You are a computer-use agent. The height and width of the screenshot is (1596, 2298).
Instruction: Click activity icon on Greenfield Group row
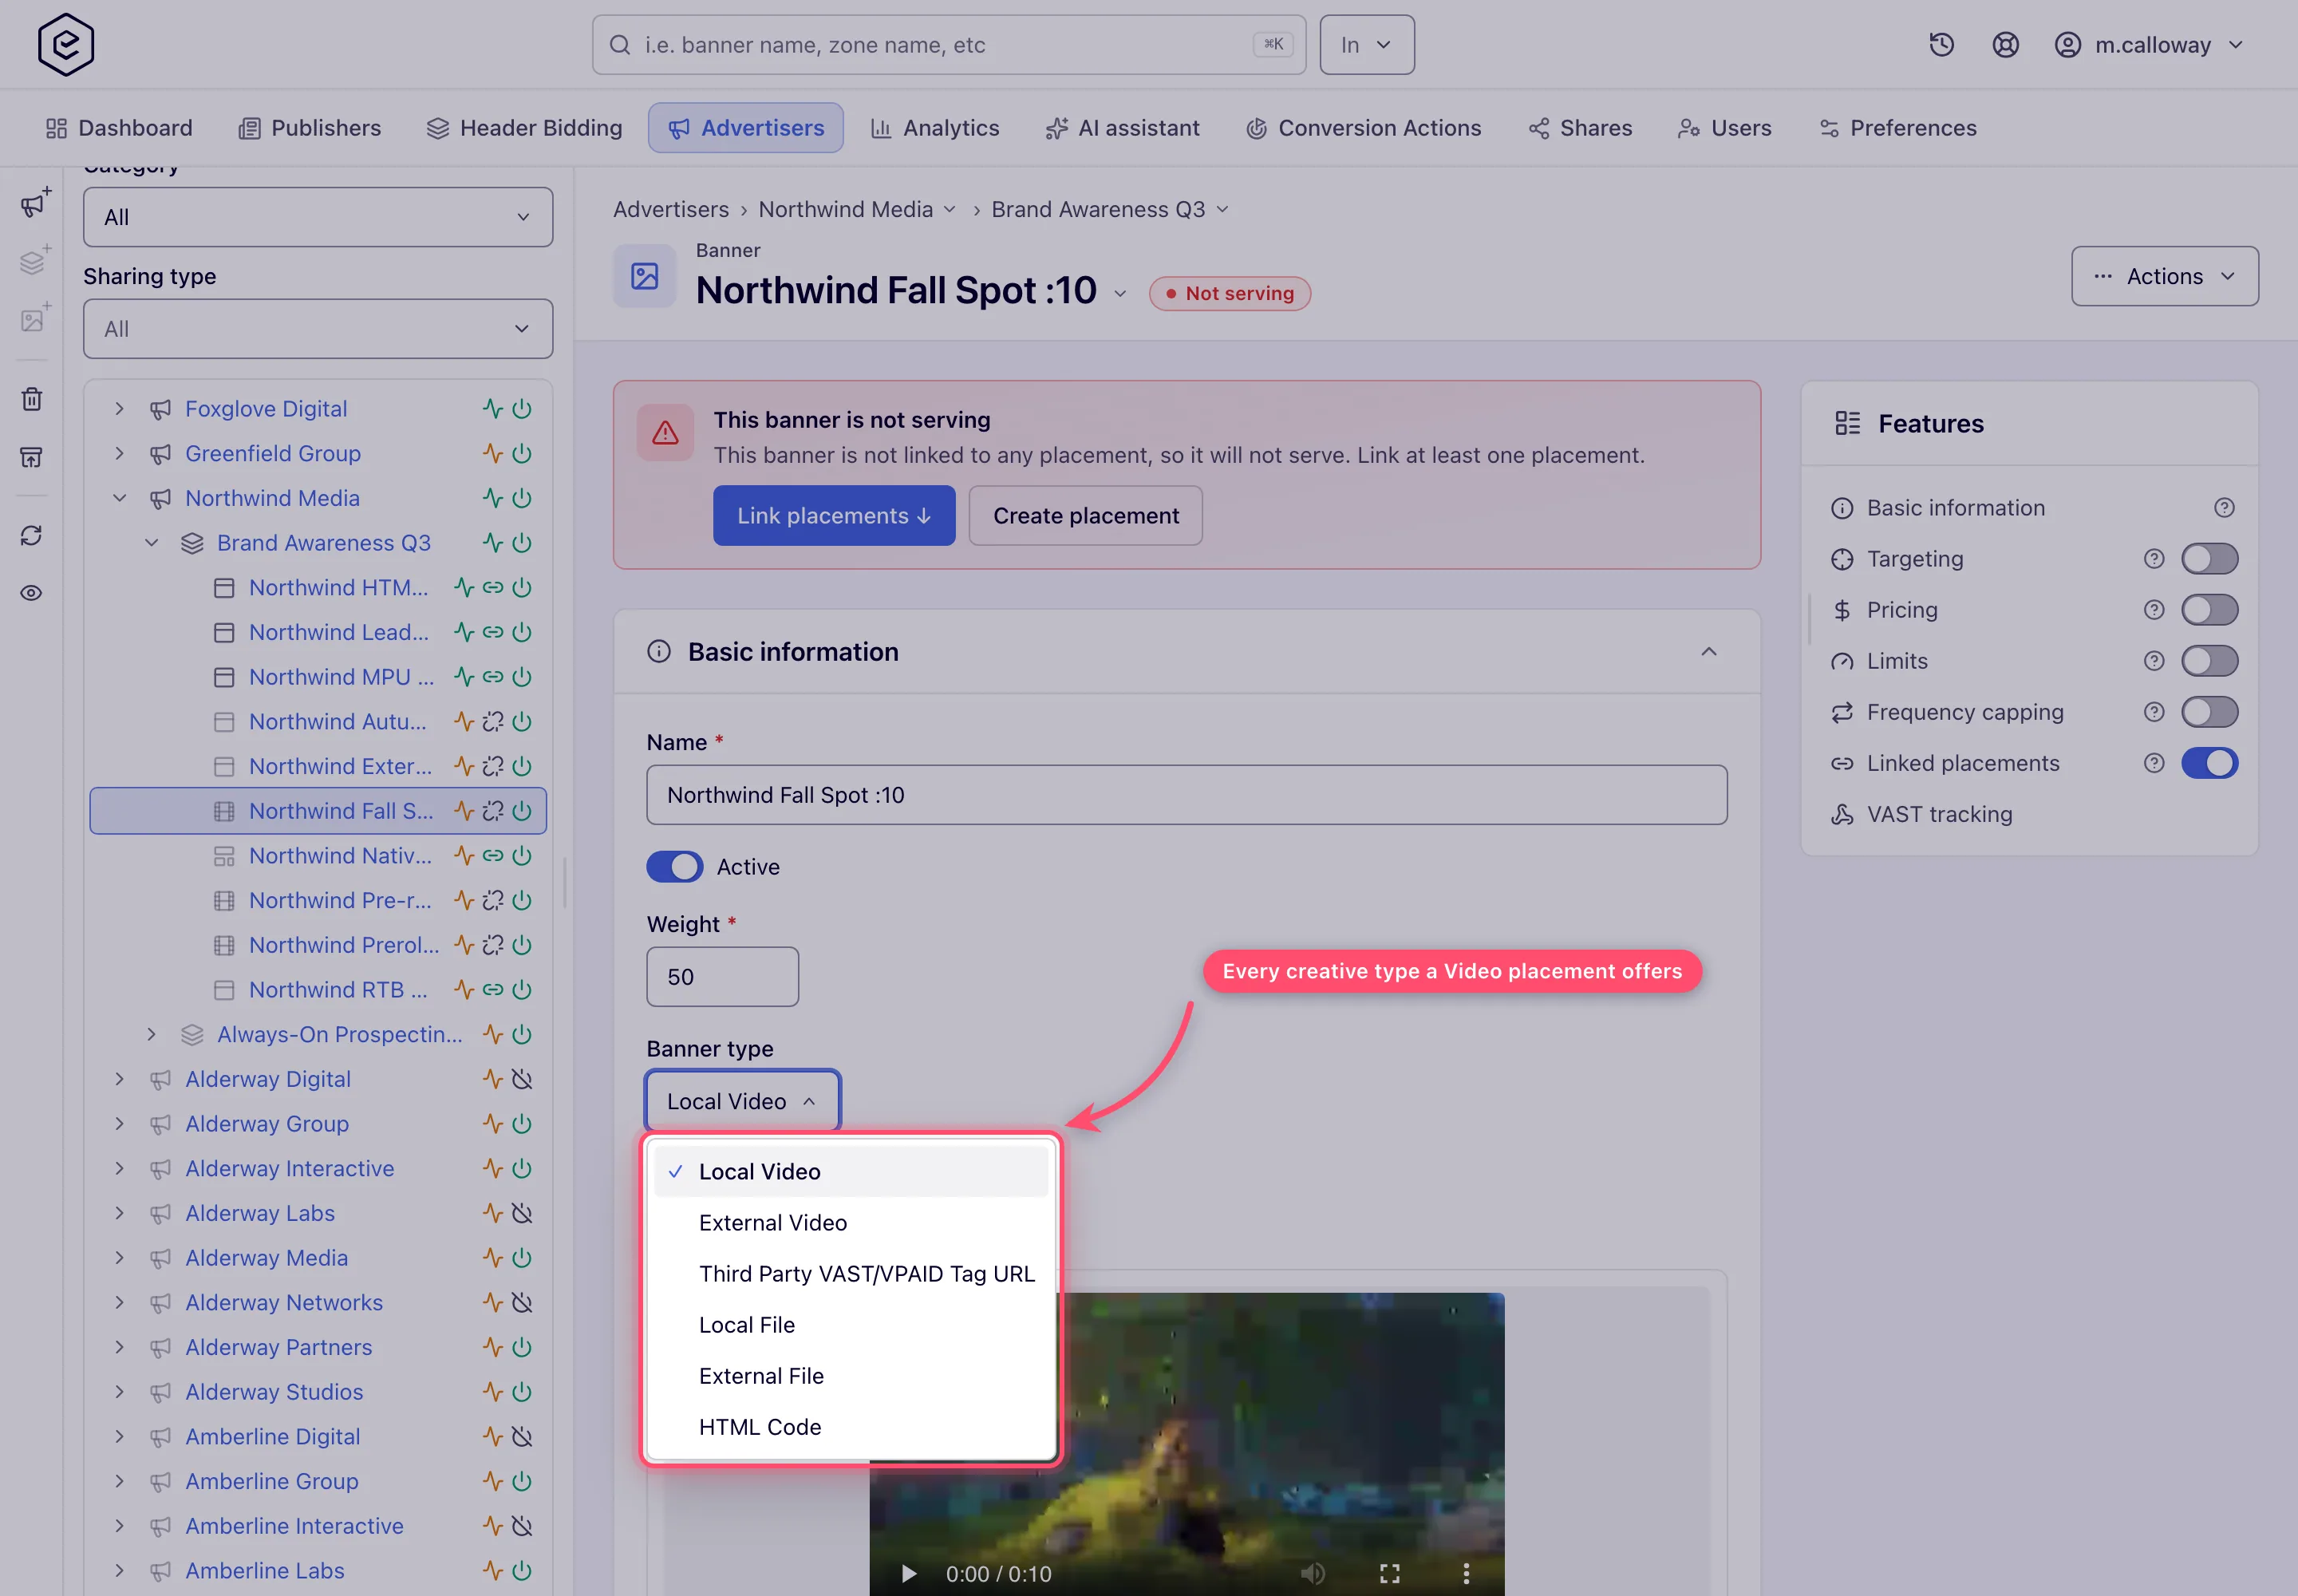[x=493, y=454]
